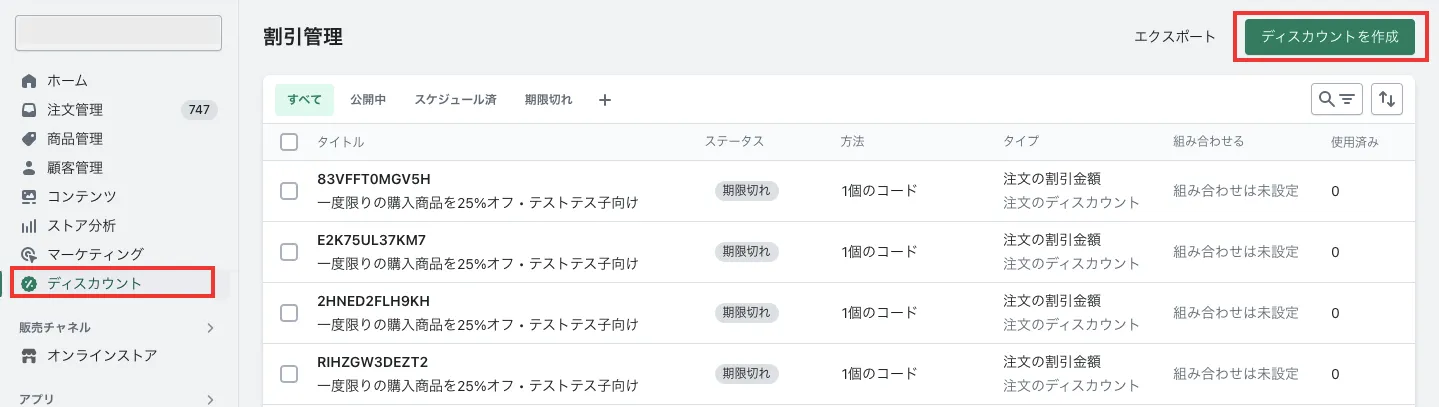Click the content icon in sidebar

(29, 197)
